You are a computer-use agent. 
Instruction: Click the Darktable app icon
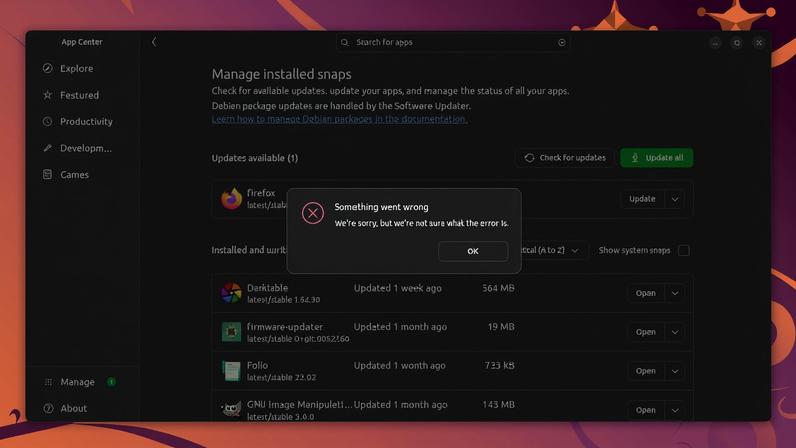(231, 293)
